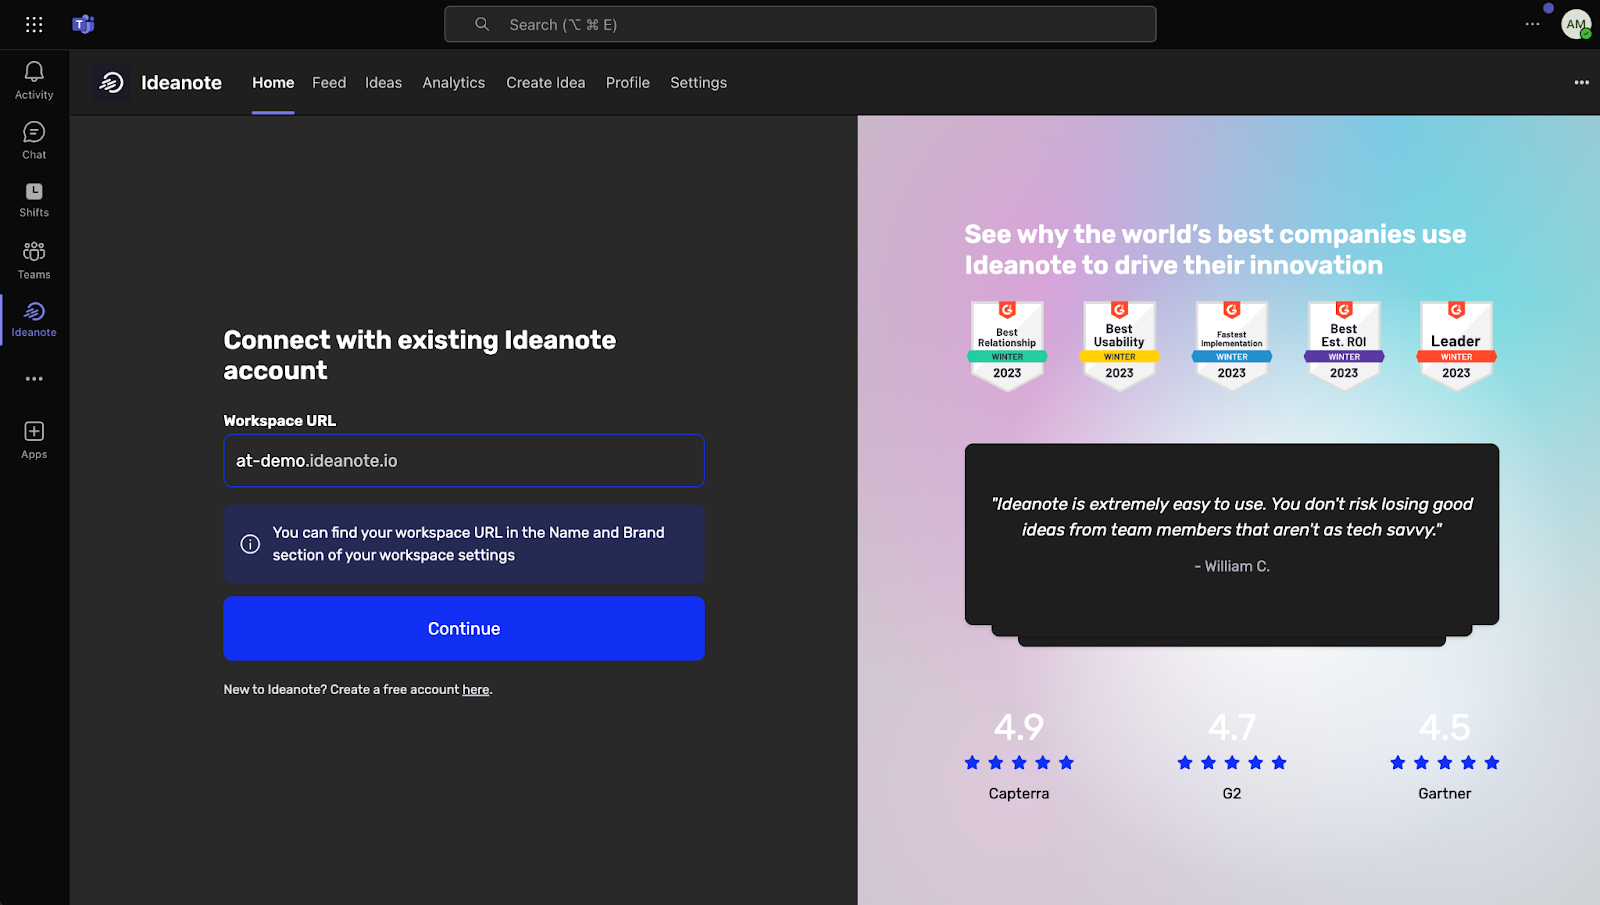Click the Leader Winter 2023 badge
The height and width of the screenshot is (905, 1600).
(1456, 346)
